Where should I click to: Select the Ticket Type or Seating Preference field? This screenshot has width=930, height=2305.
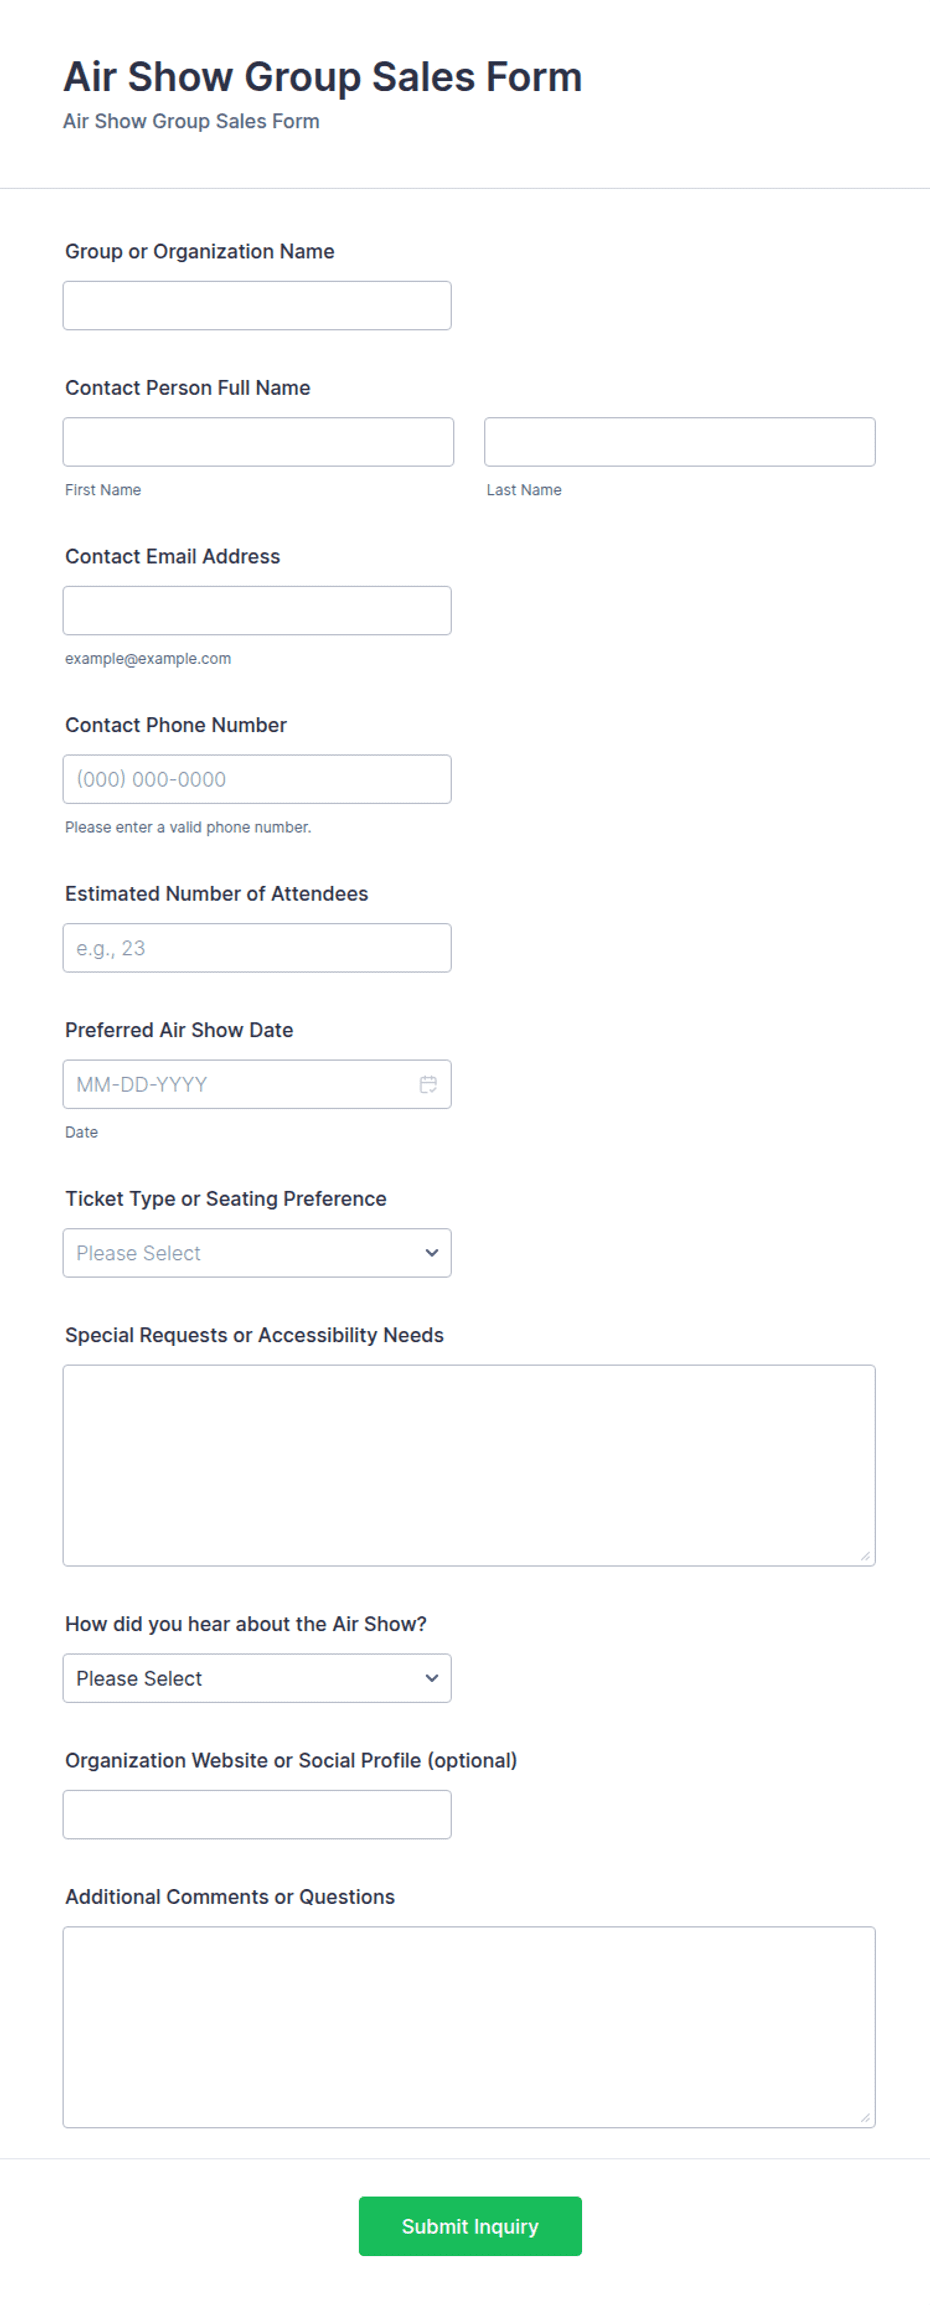(x=257, y=1253)
